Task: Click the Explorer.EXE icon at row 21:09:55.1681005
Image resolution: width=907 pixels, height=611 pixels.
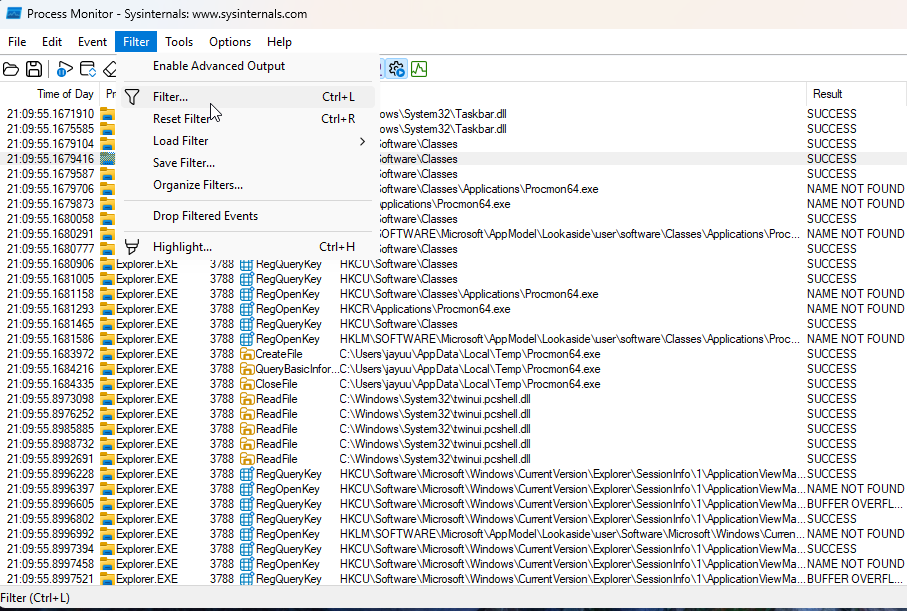Action: point(108,279)
